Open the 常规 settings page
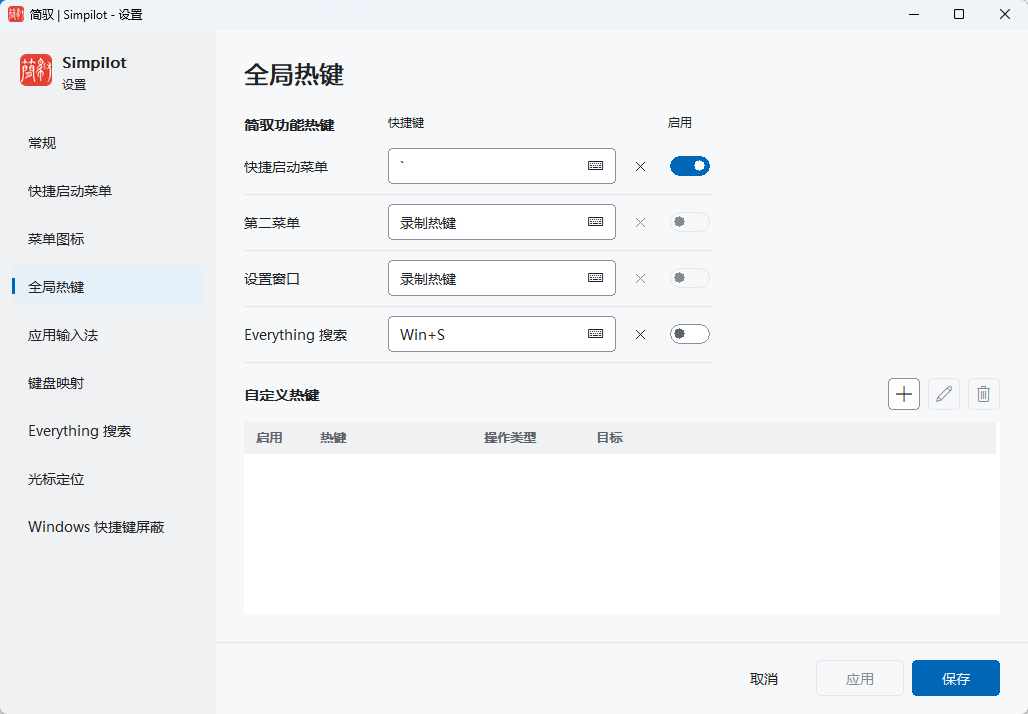The height and width of the screenshot is (714, 1028). coord(108,143)
